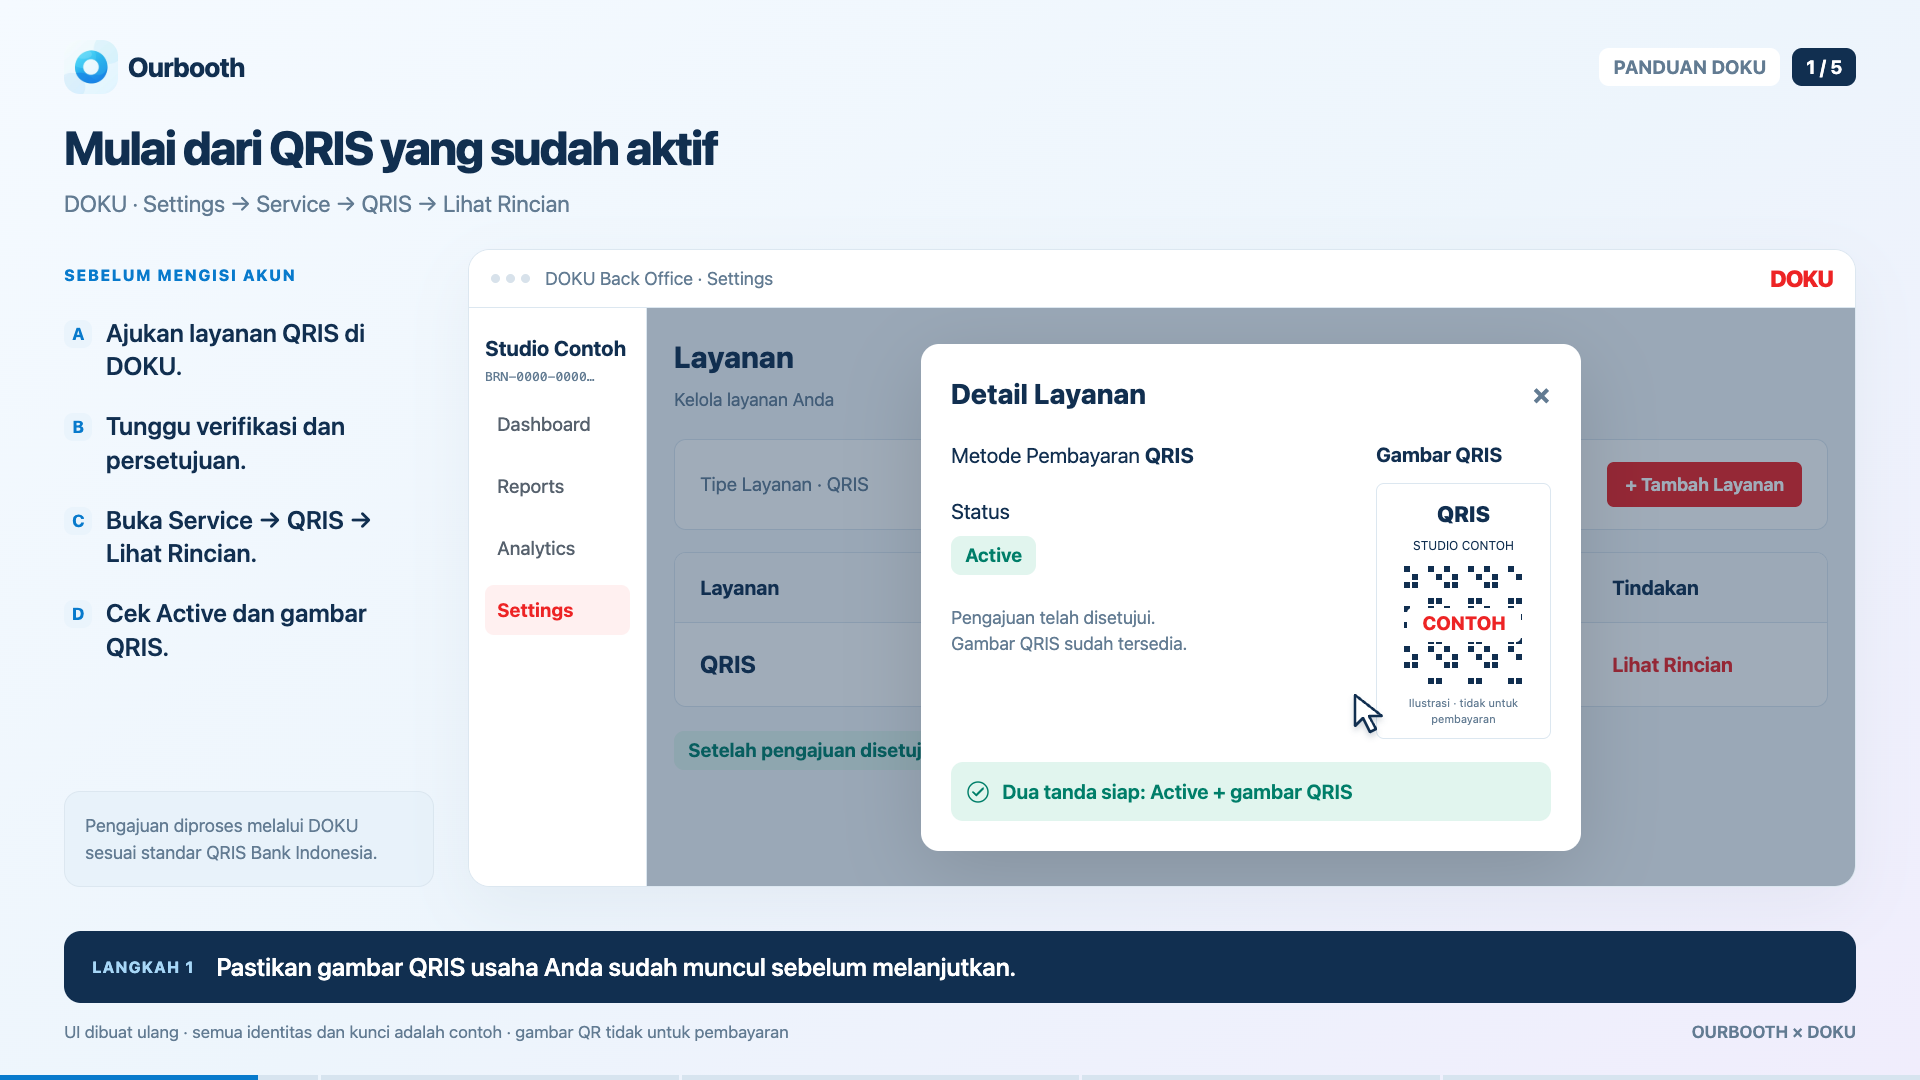This screenshot has width=1920, height=1080.
Task: Click the step B badge icon
Action: [x=78, y=427]
